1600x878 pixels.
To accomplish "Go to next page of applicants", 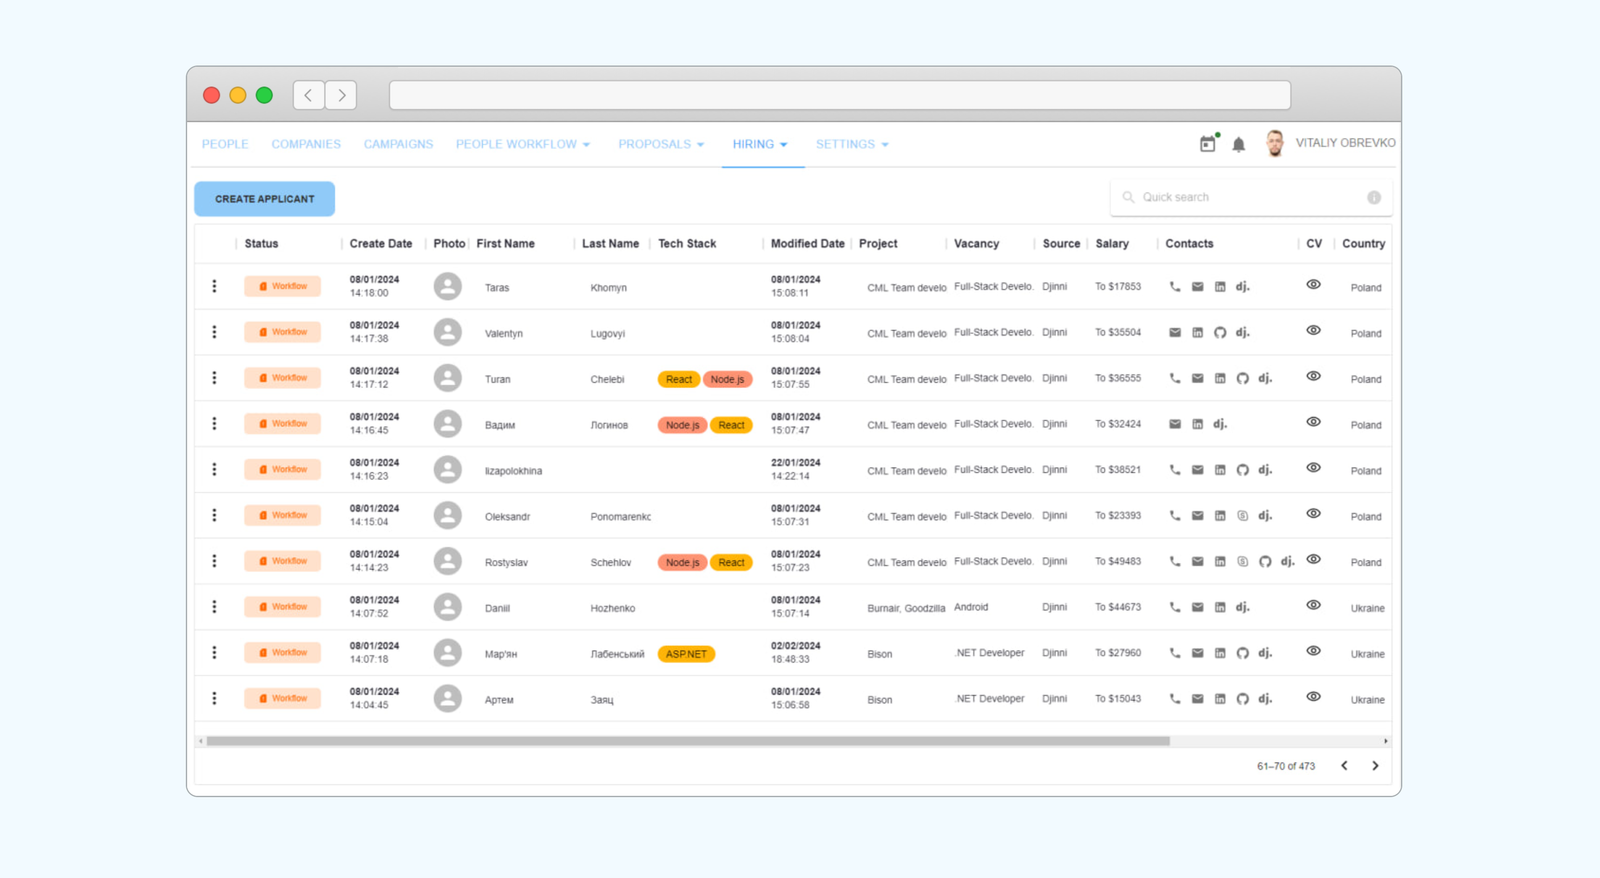I will point(1375,766).
